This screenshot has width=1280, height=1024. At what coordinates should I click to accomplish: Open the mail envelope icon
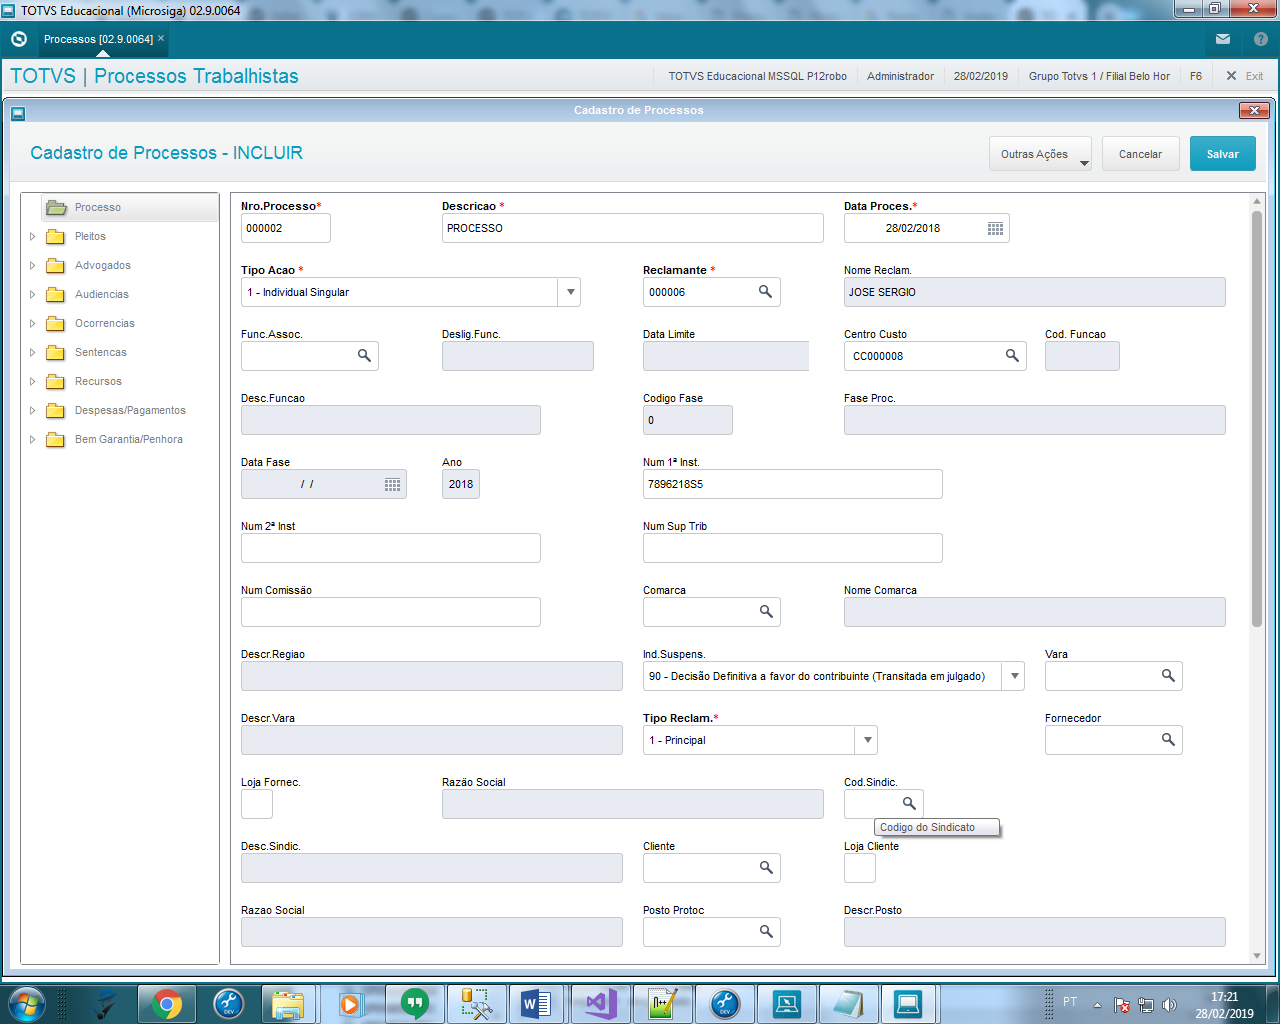[1223, 39]
